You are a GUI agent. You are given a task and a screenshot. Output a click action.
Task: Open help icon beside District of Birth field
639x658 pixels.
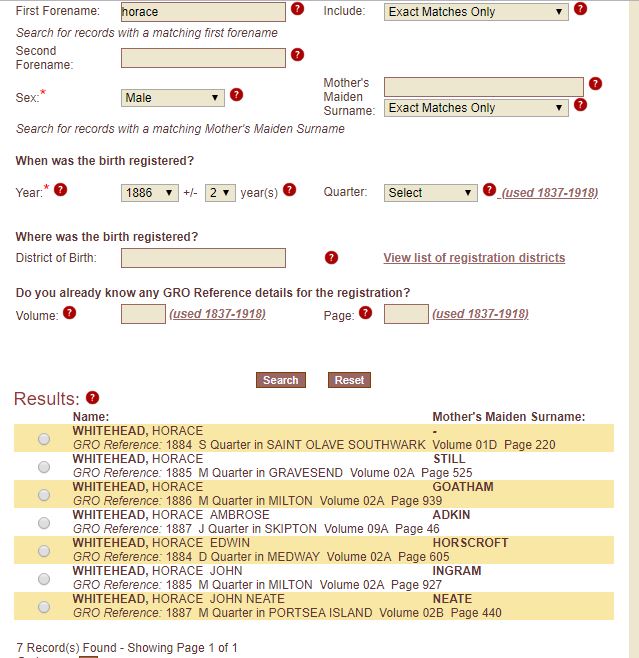pyautogui.click(x=331, y=258)
